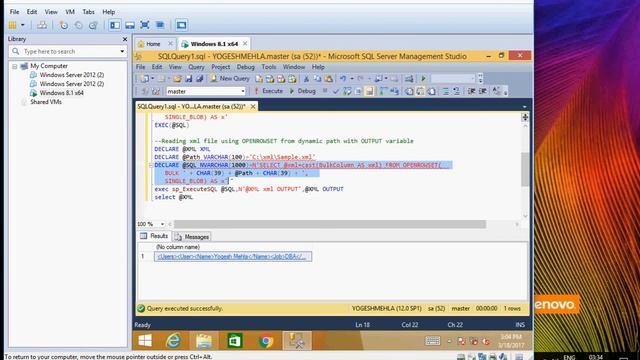Toggle the VMware thumbnail bar

(130, 25)
